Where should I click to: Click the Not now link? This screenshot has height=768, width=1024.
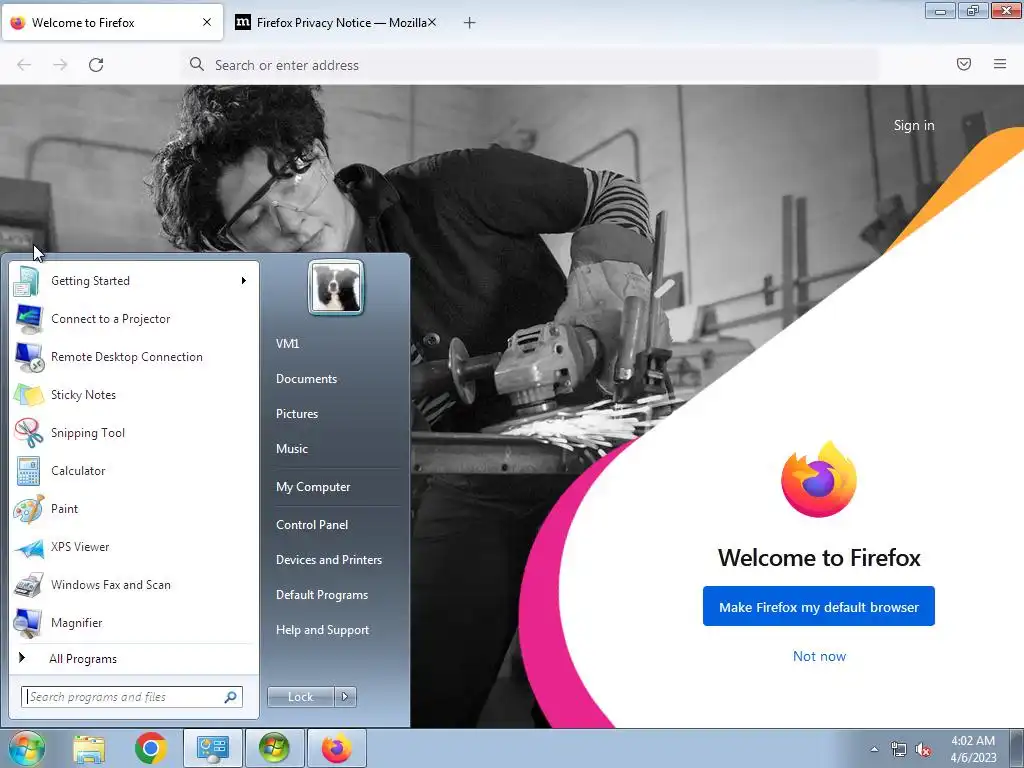(x=819, y=656)
